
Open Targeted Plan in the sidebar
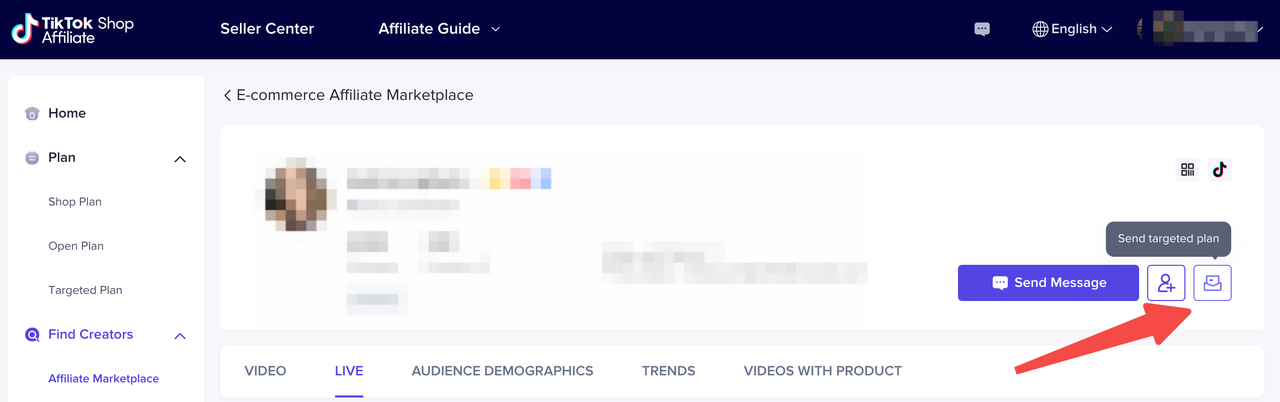[85, 290]
